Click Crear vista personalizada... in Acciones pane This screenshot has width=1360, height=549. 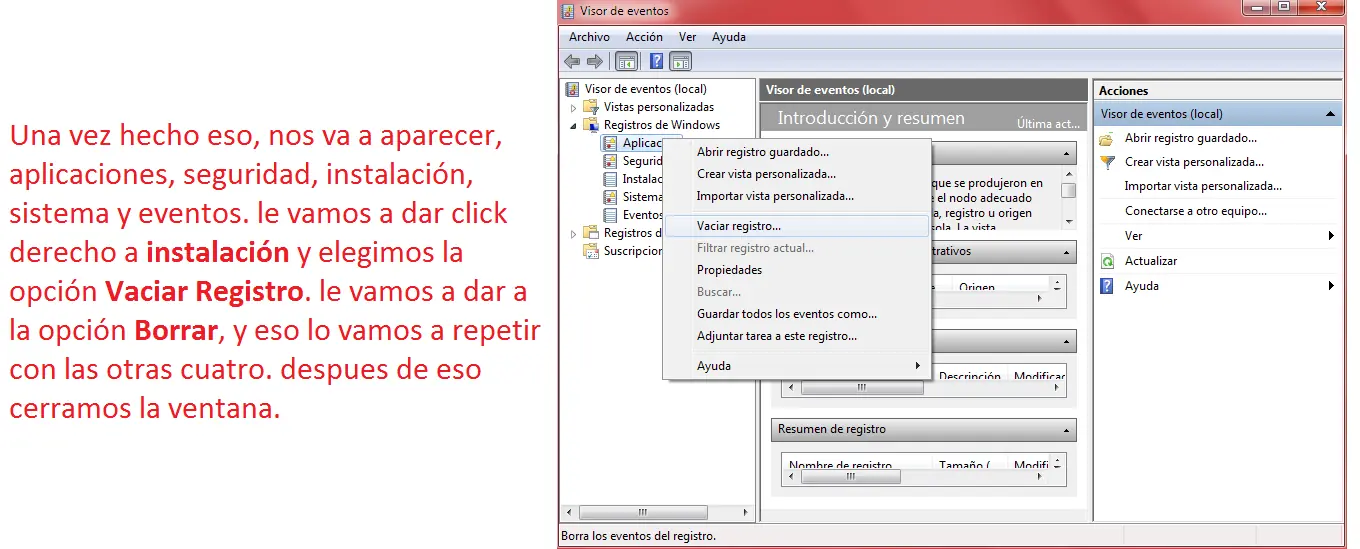pos(1194,162)
